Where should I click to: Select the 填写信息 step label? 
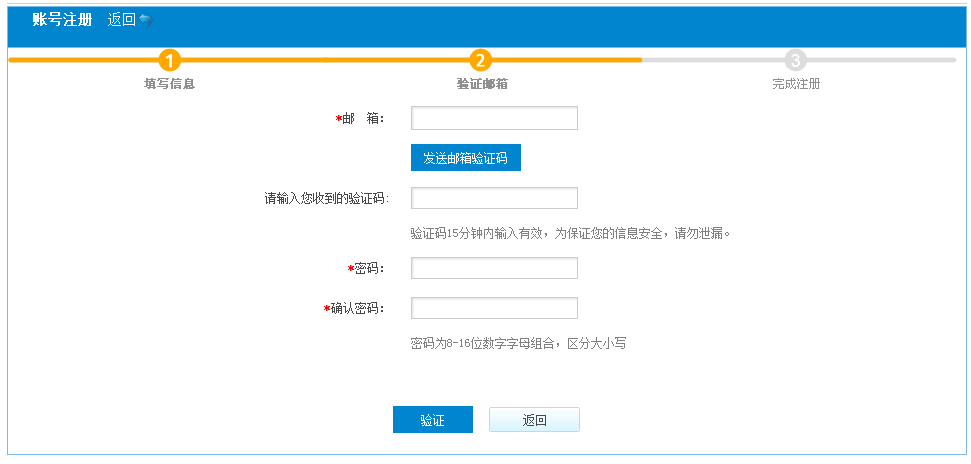coord(169,84)
